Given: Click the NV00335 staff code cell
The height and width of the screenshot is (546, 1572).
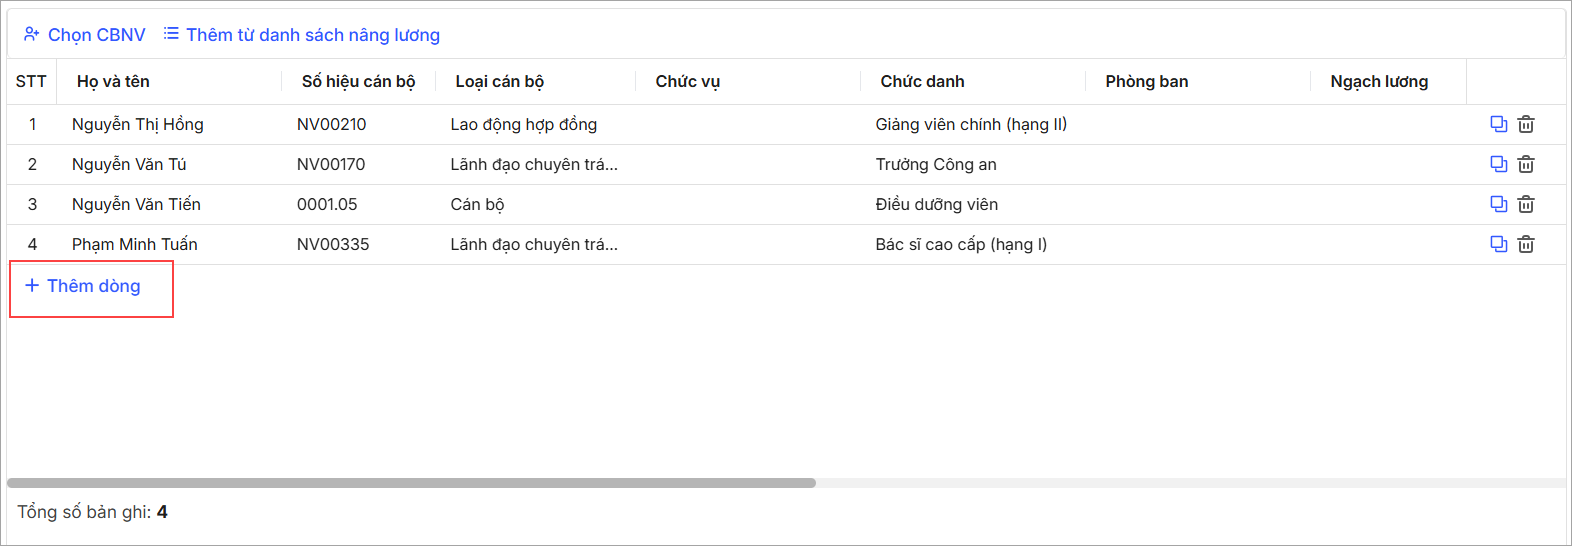Looking at the screenshot, I should 333,244.
